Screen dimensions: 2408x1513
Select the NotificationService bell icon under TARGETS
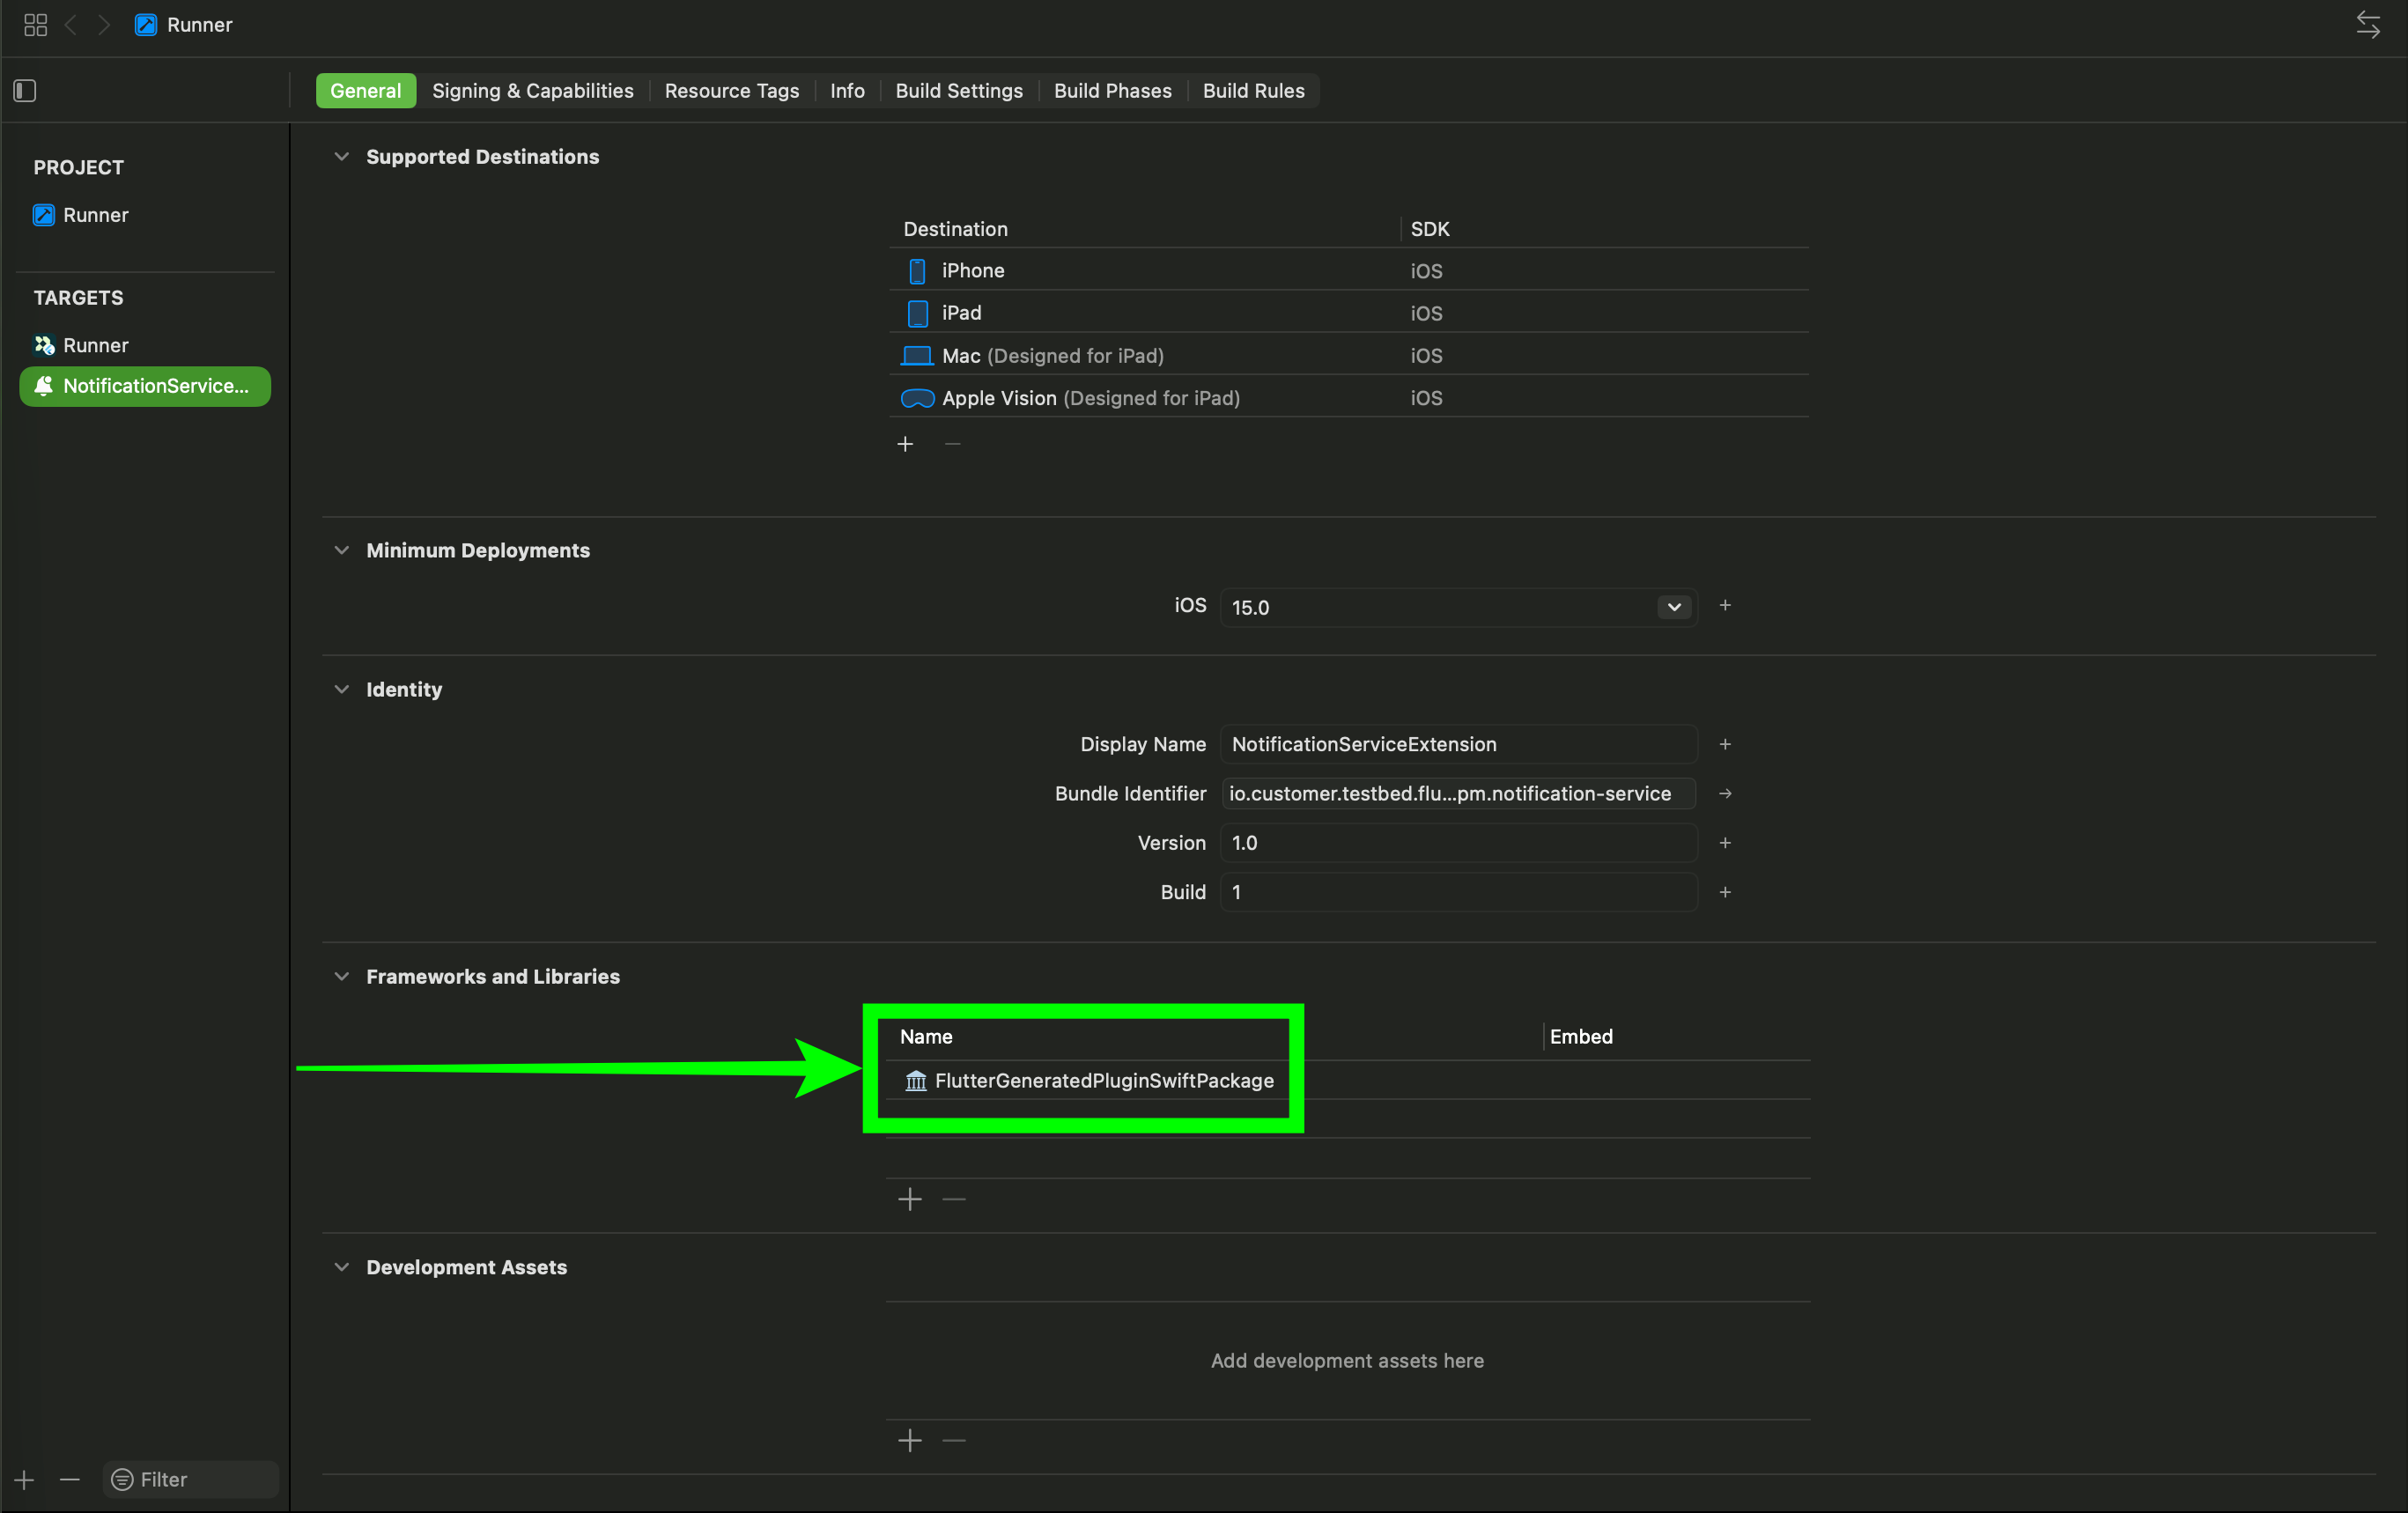(44, 386)
